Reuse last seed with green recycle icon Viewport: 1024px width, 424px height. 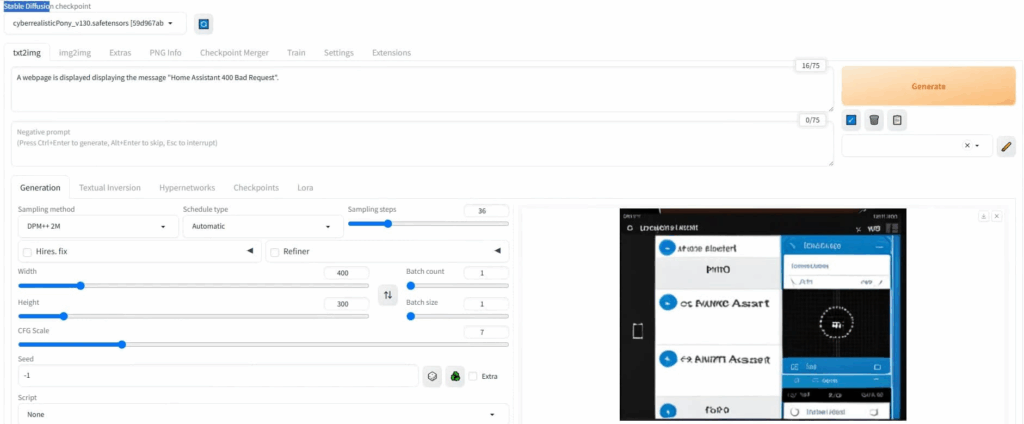click(x=454, y=376)
